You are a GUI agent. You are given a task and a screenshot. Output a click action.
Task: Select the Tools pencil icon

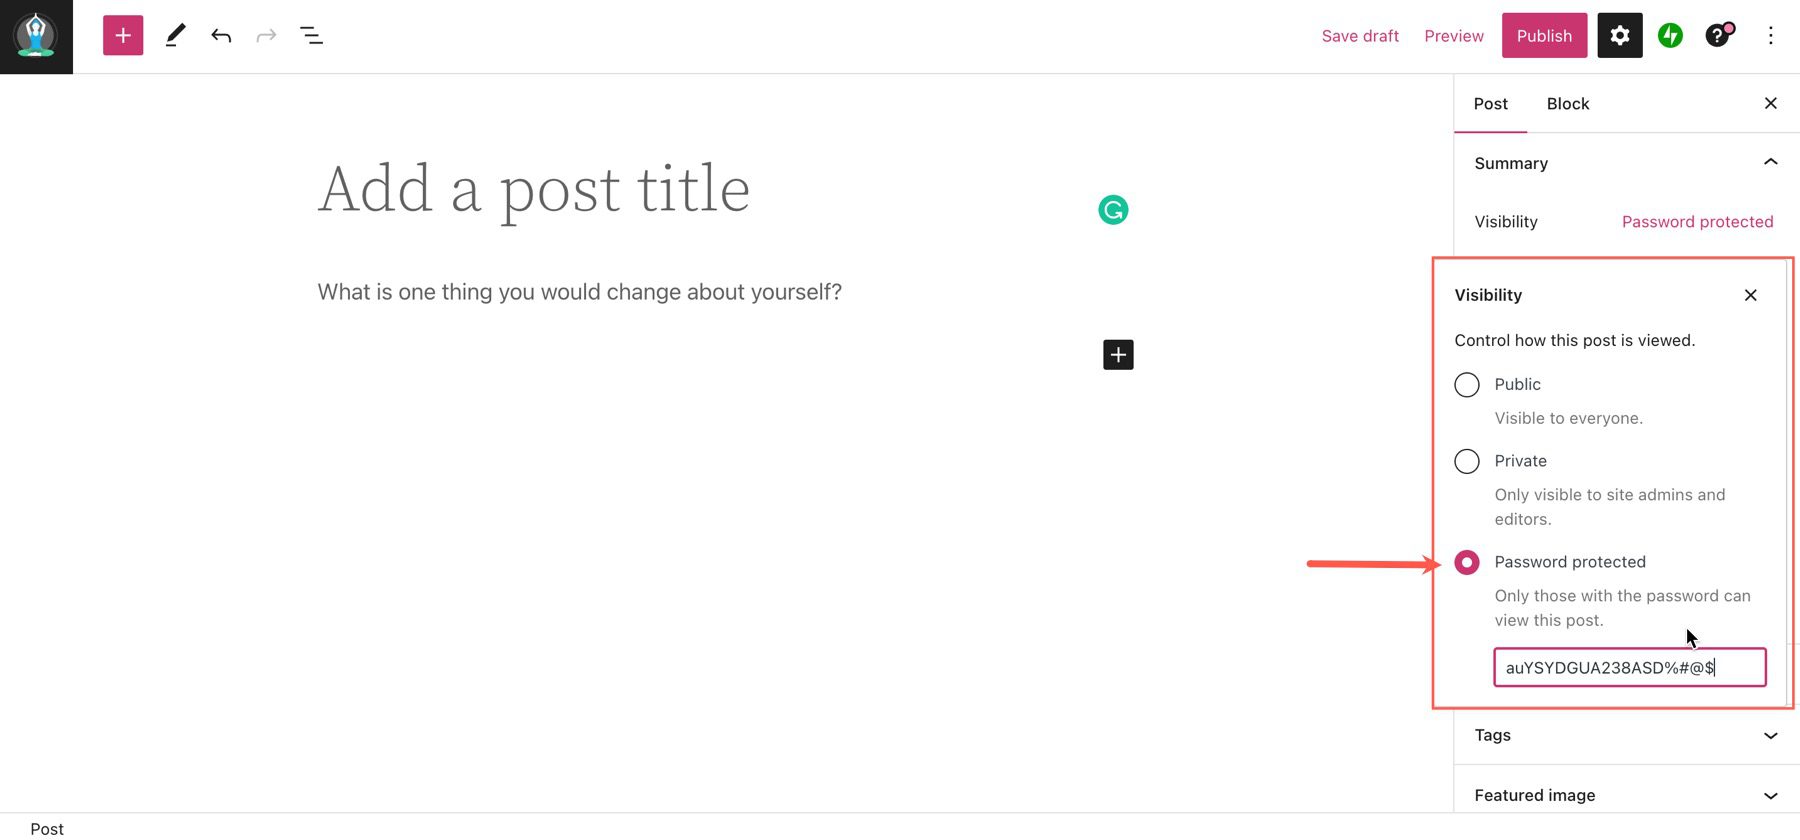(x=175, y=35)
